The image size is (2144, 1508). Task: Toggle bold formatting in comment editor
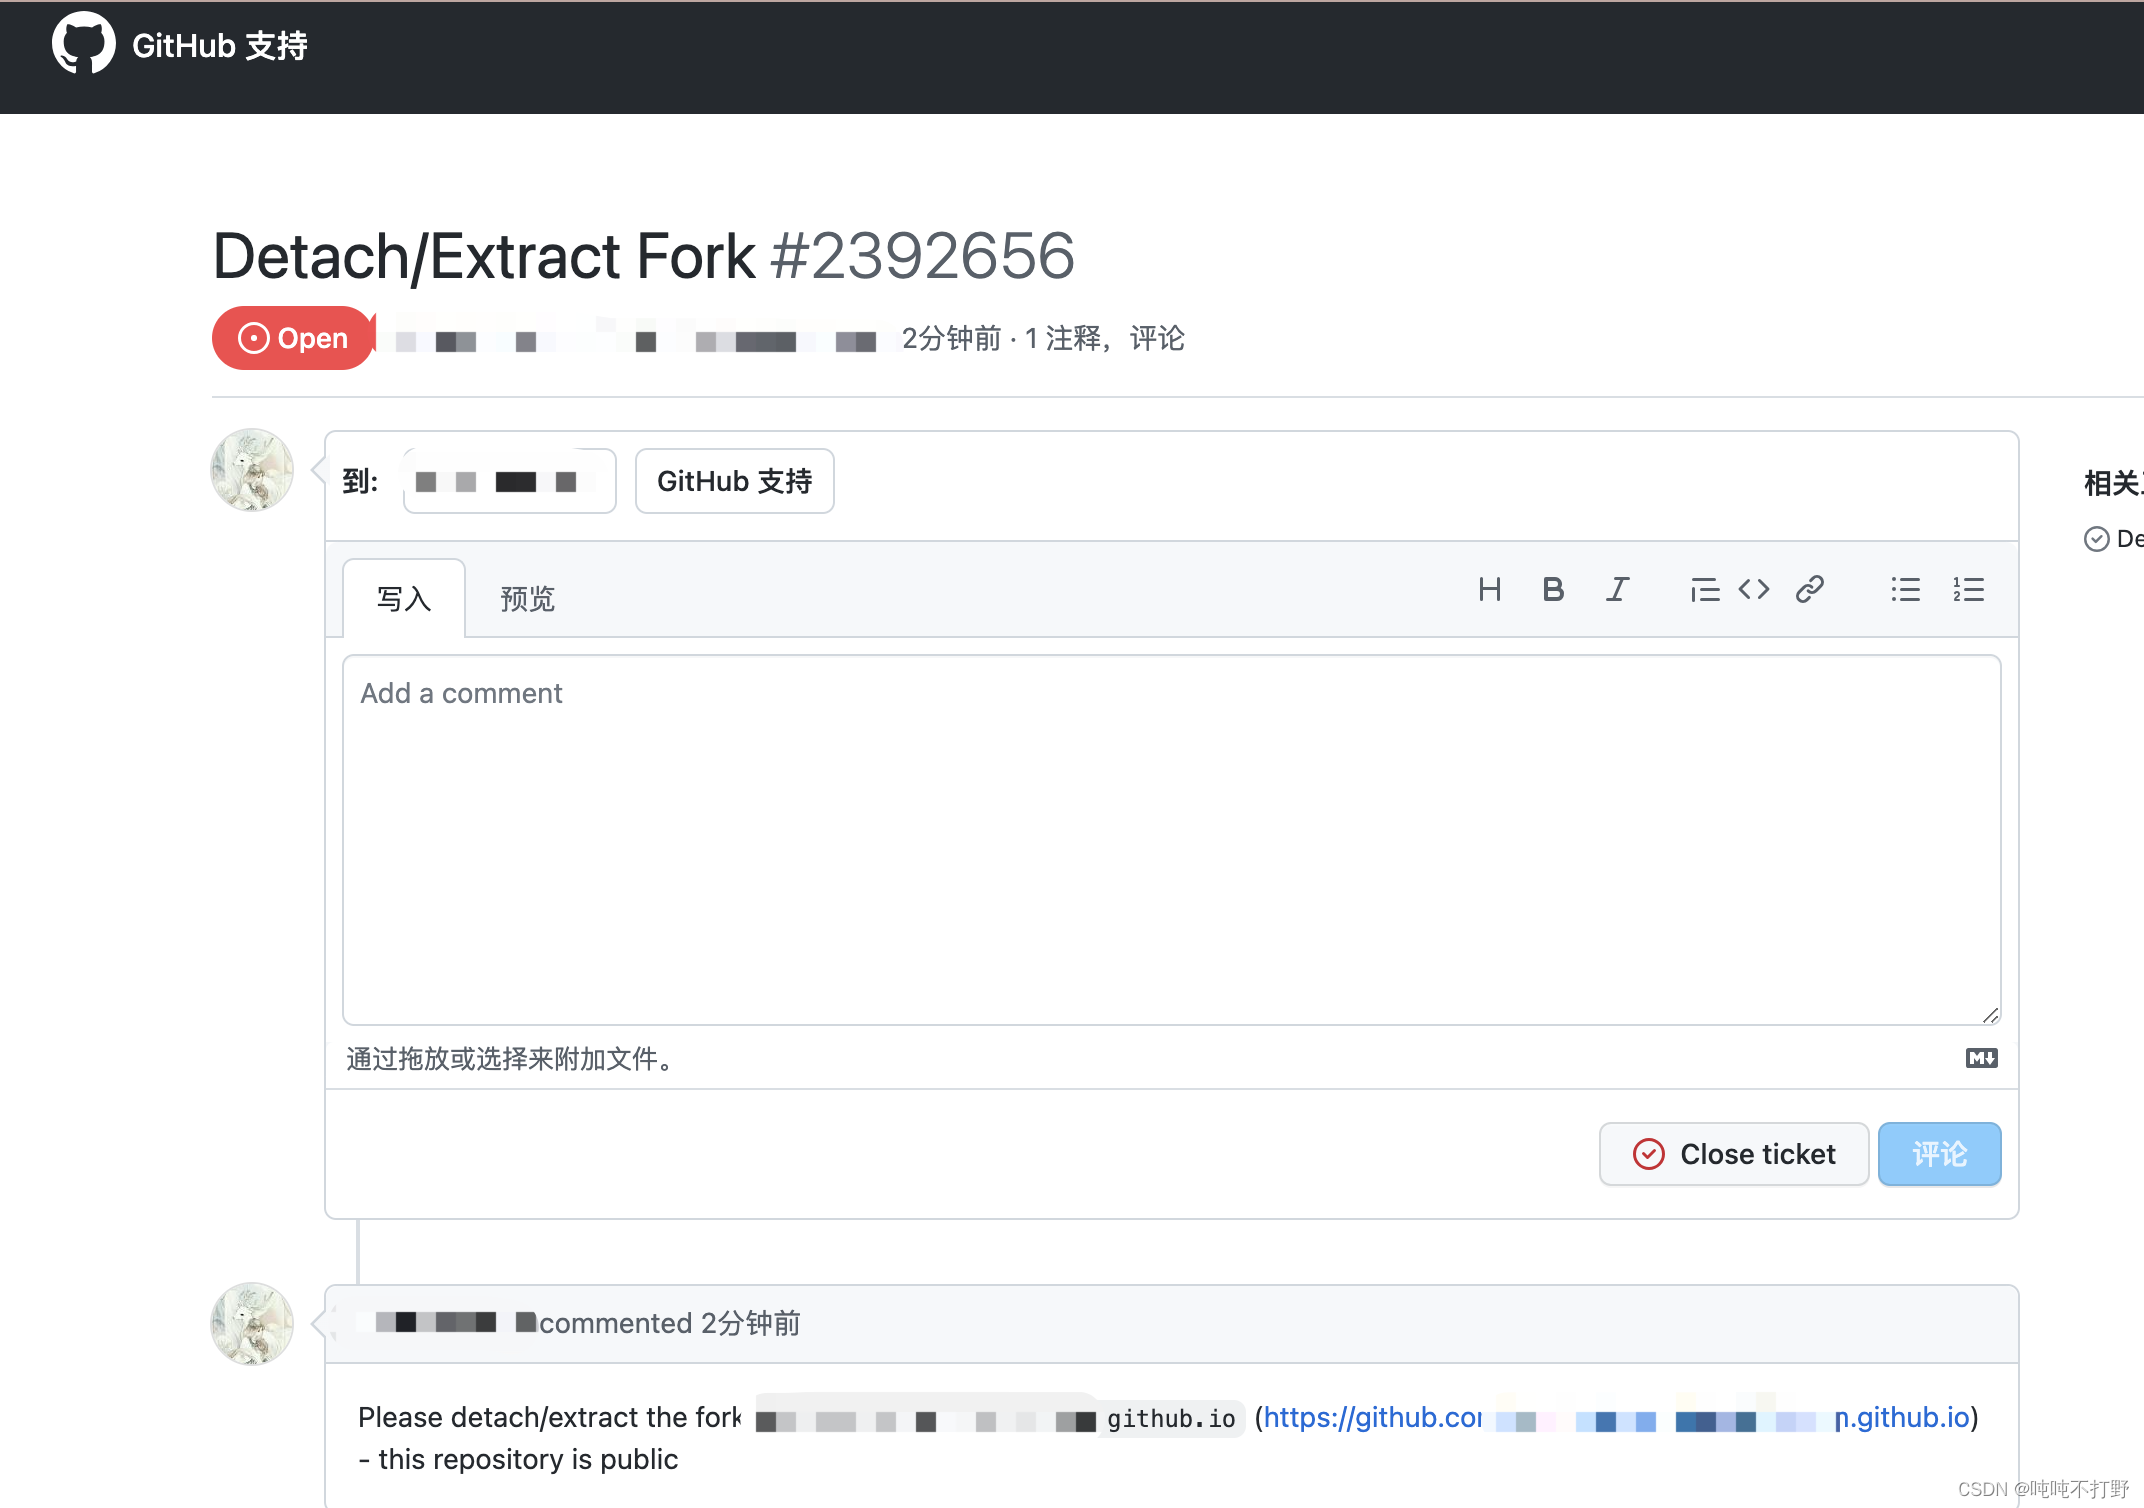tap(1552, 590)
